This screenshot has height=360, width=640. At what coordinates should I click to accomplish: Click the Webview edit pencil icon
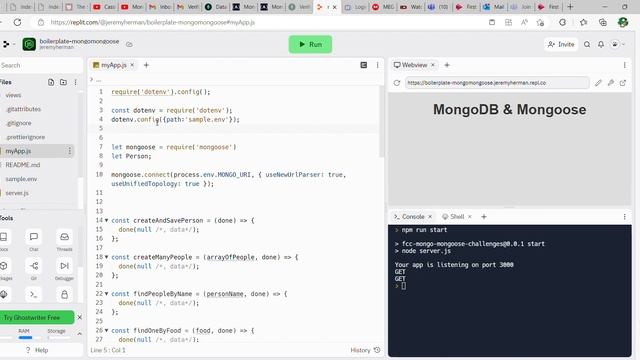coord(598,83)
